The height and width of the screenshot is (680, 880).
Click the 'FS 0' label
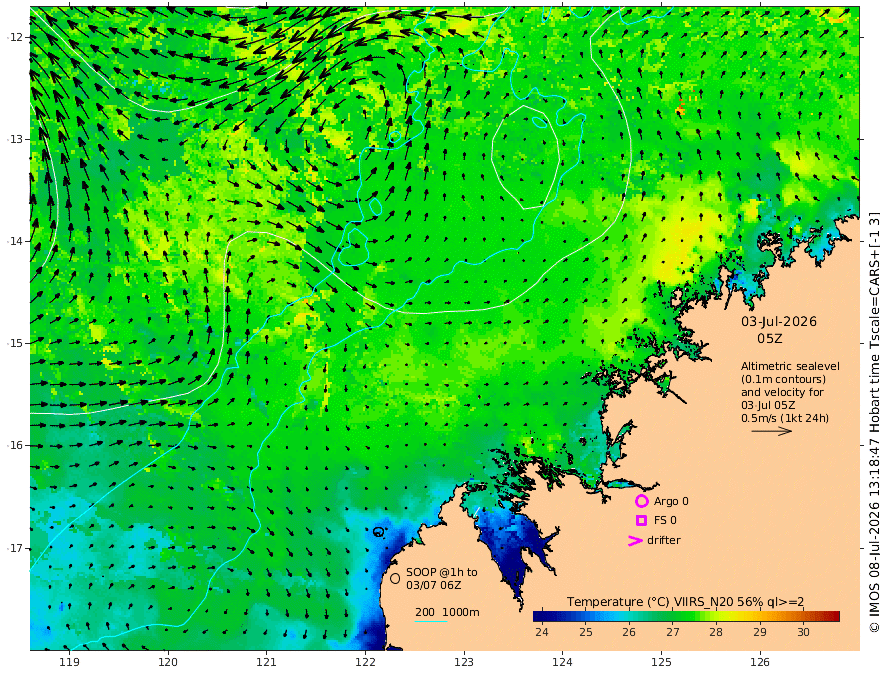[x=665, y=521]
